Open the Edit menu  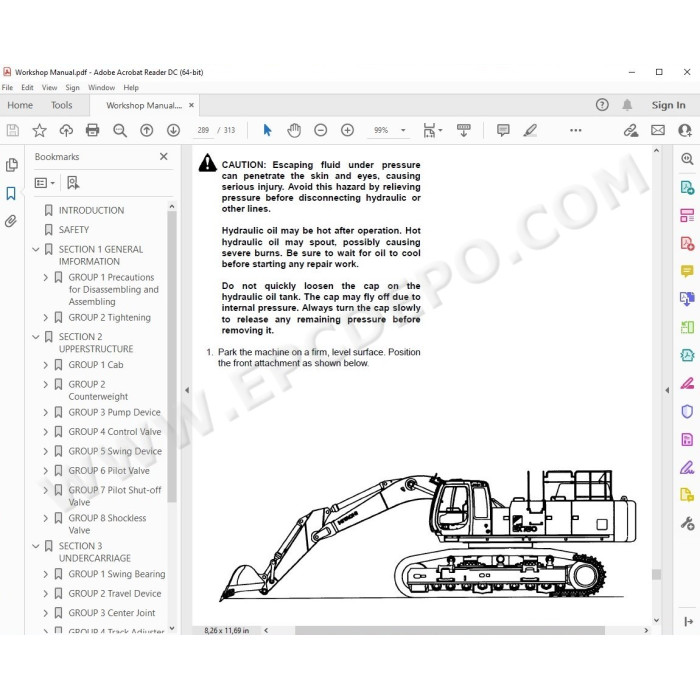27,88
